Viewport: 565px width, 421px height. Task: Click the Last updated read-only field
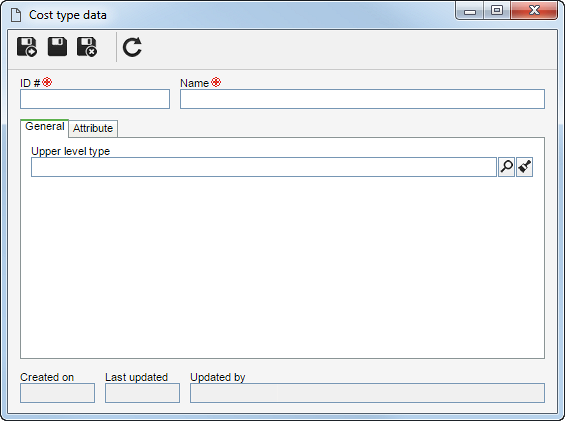click(x=142, y=393)
